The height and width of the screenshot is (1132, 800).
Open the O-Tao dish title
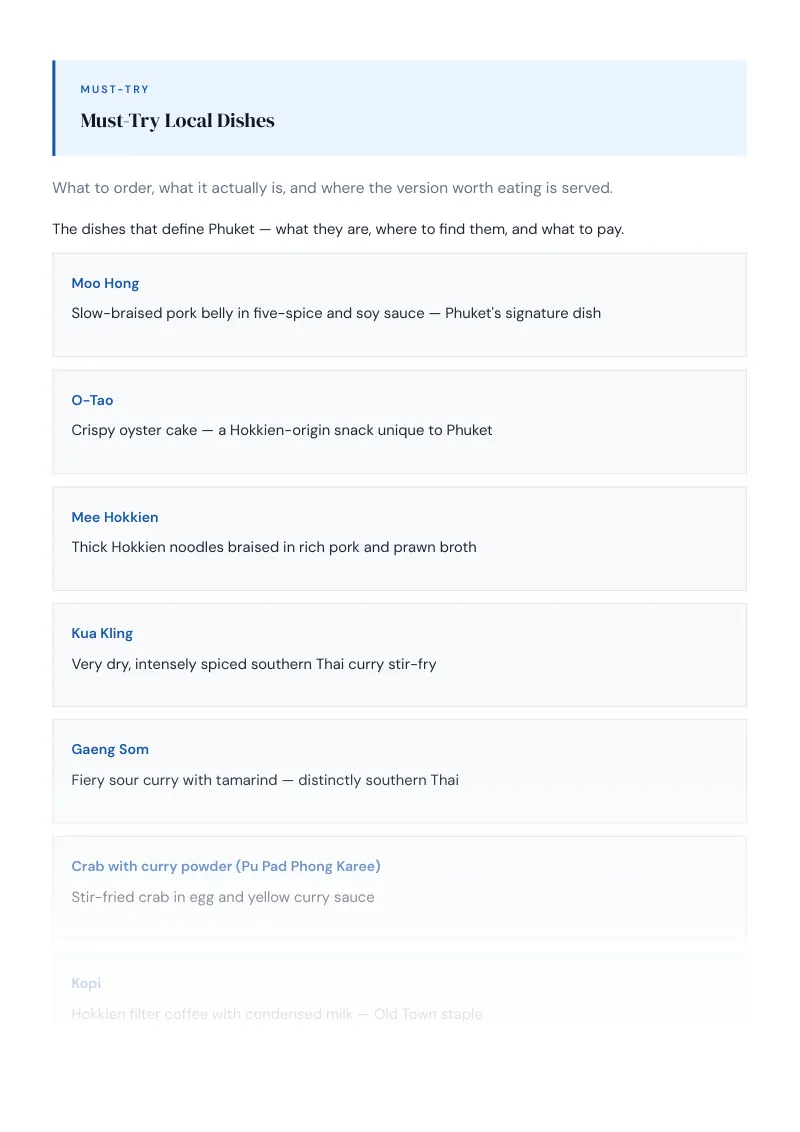(92, 400)
